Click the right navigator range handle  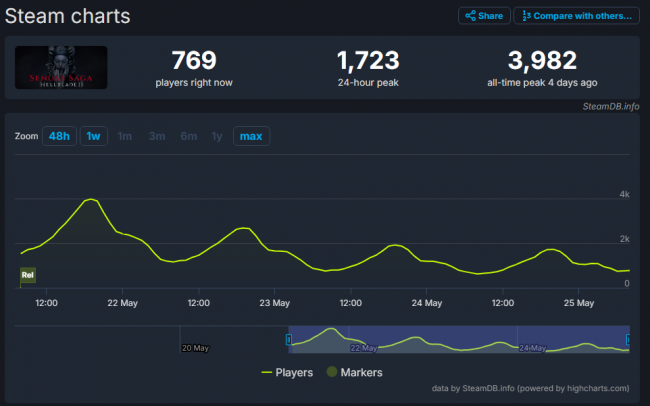[x=628, y=340]
